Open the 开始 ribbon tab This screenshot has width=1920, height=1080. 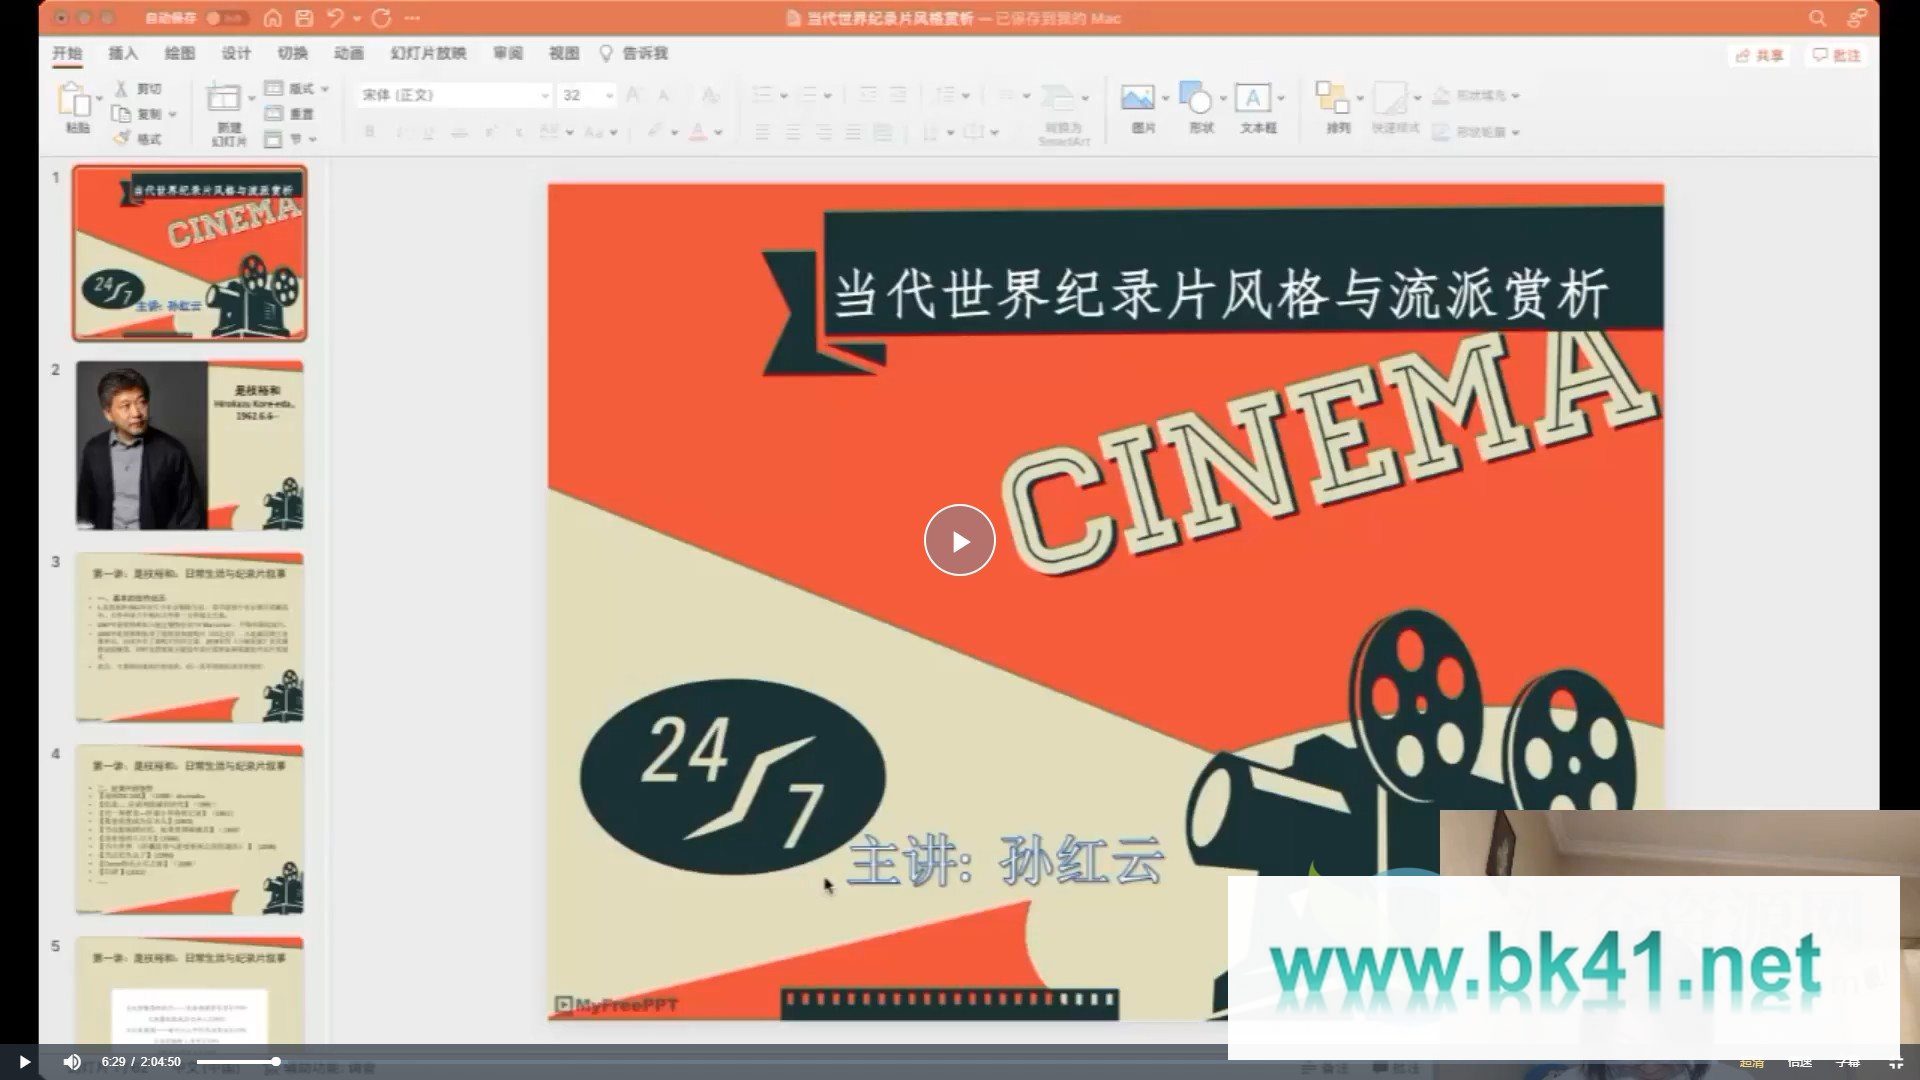pos(67,53)
